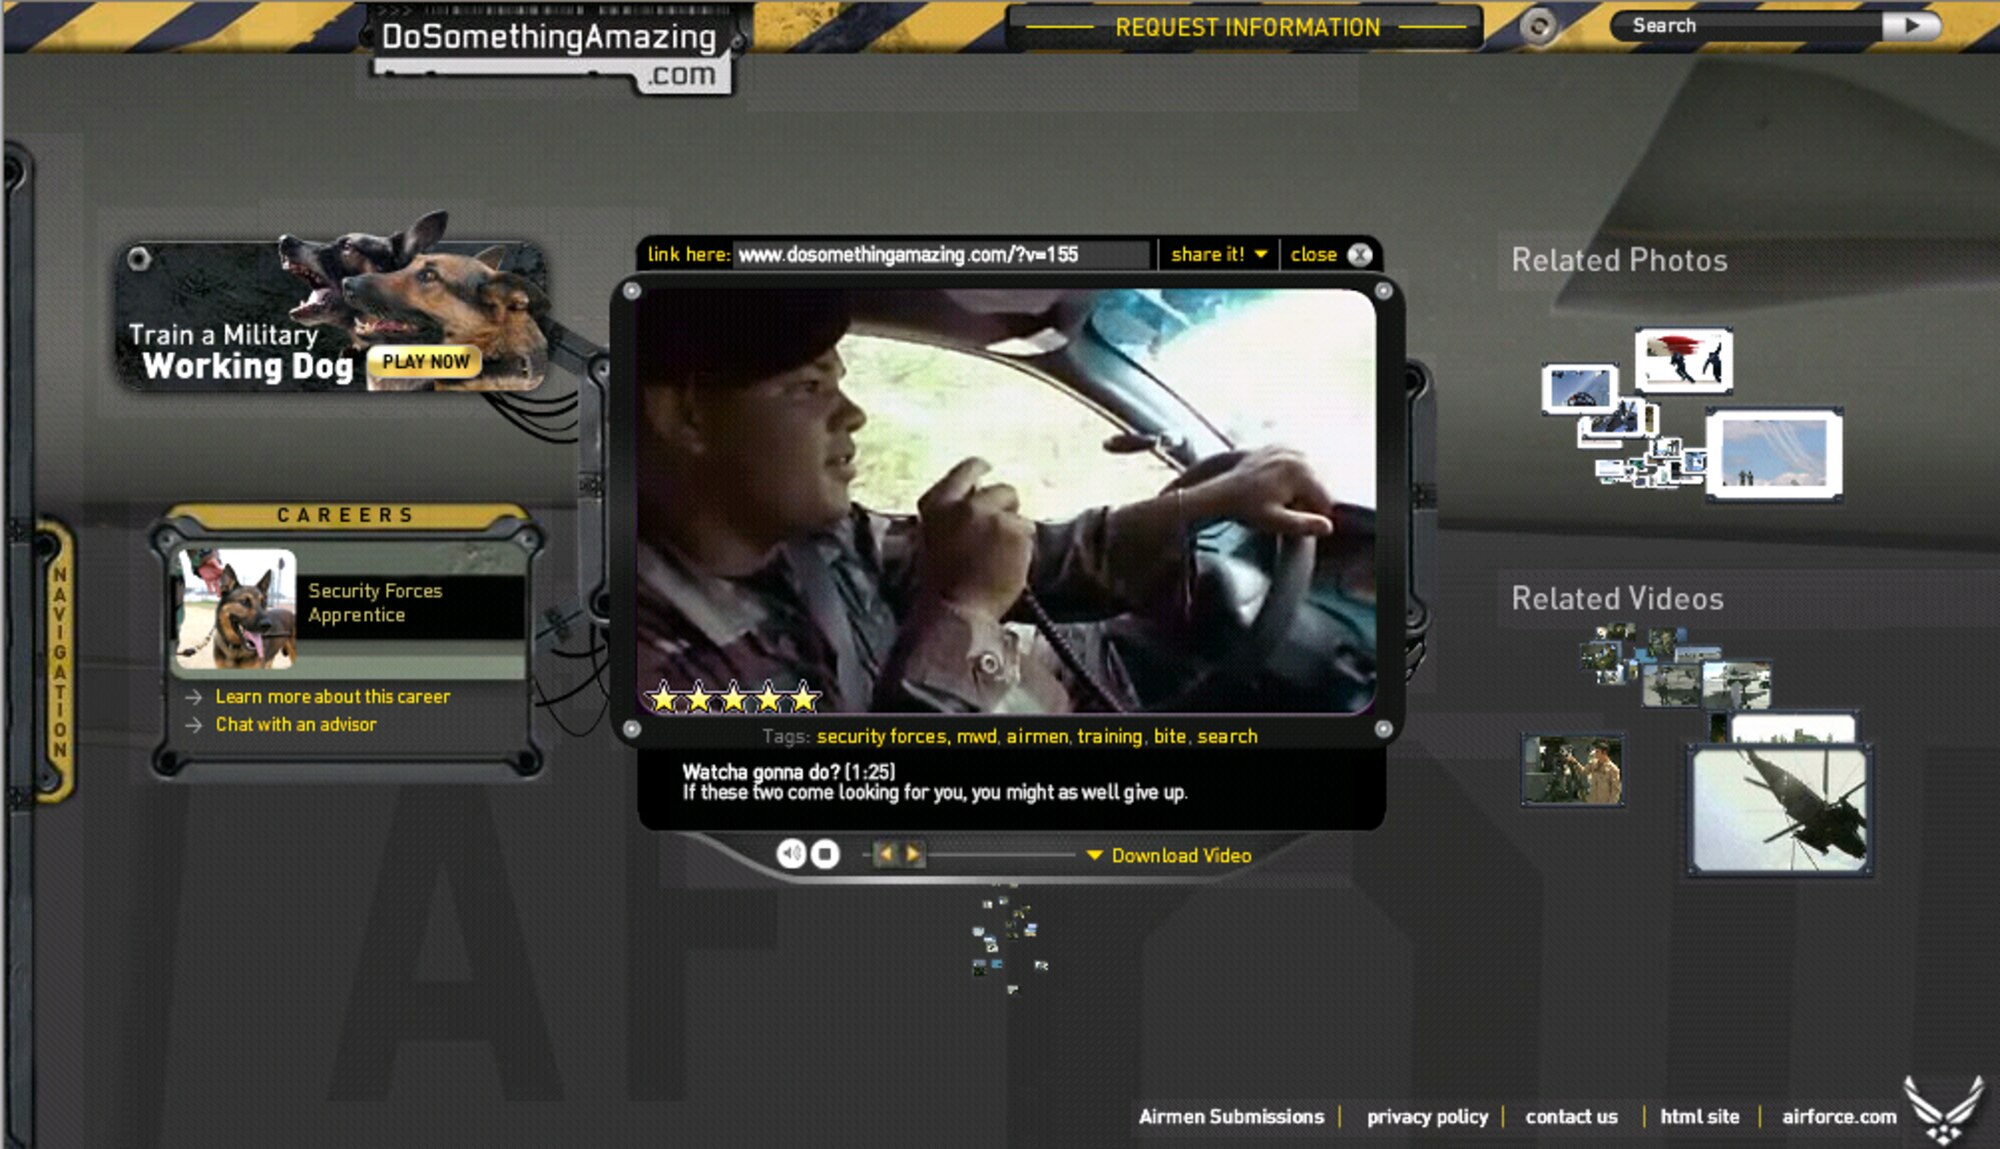Click the Related Photos heading
Image resolution: width=2000 pixels, height=1149 pixels.
click(1619, 261)
